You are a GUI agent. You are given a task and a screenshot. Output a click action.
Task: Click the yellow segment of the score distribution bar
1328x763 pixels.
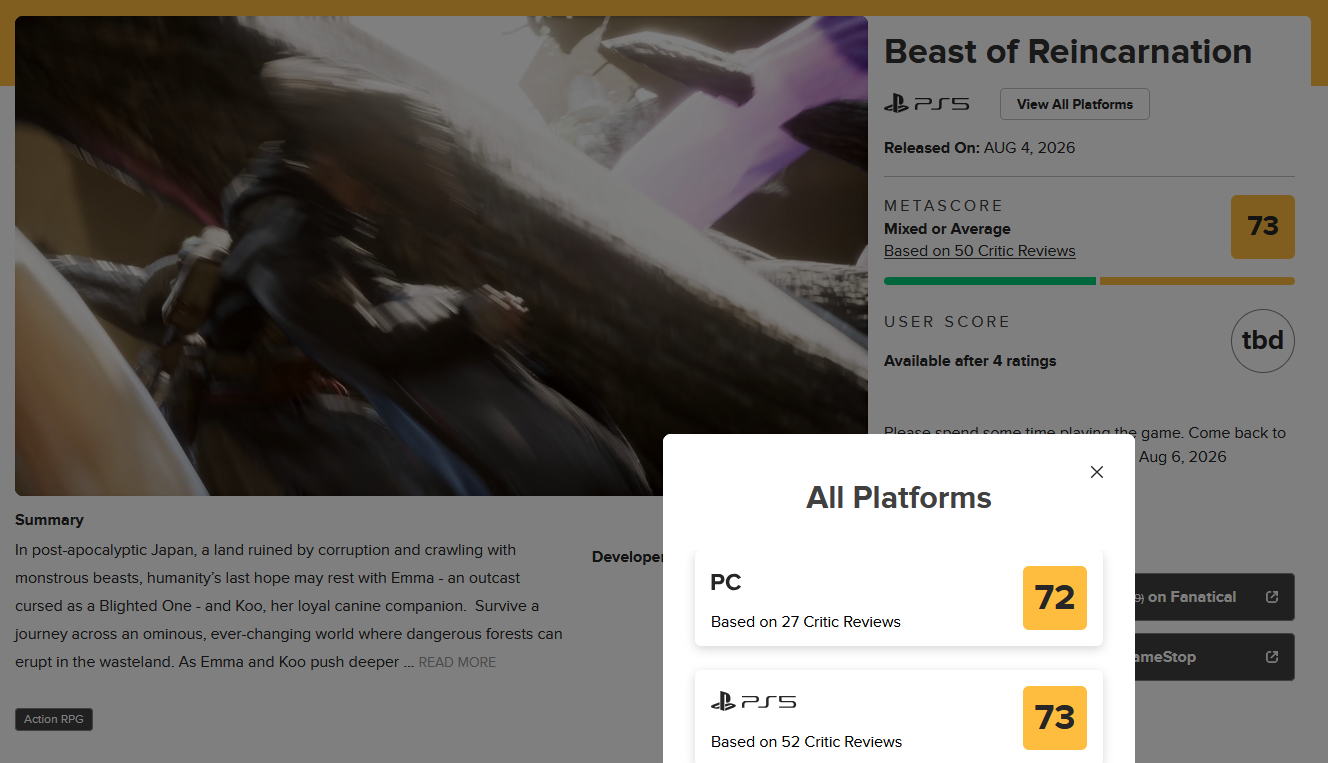pos(1197,281)
